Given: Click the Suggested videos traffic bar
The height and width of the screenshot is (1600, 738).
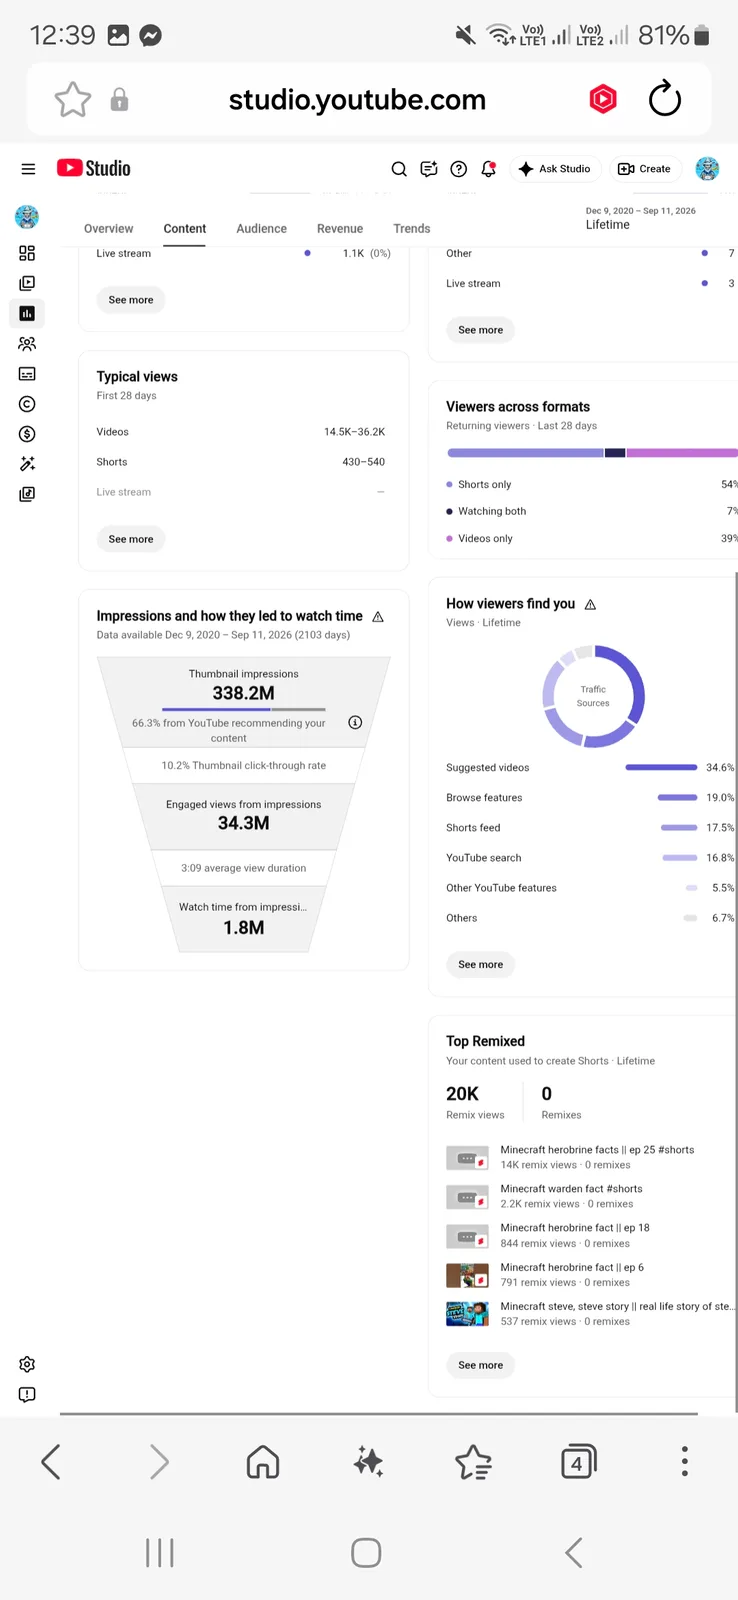Looking at the screenshot, I should tap(661, 768).
